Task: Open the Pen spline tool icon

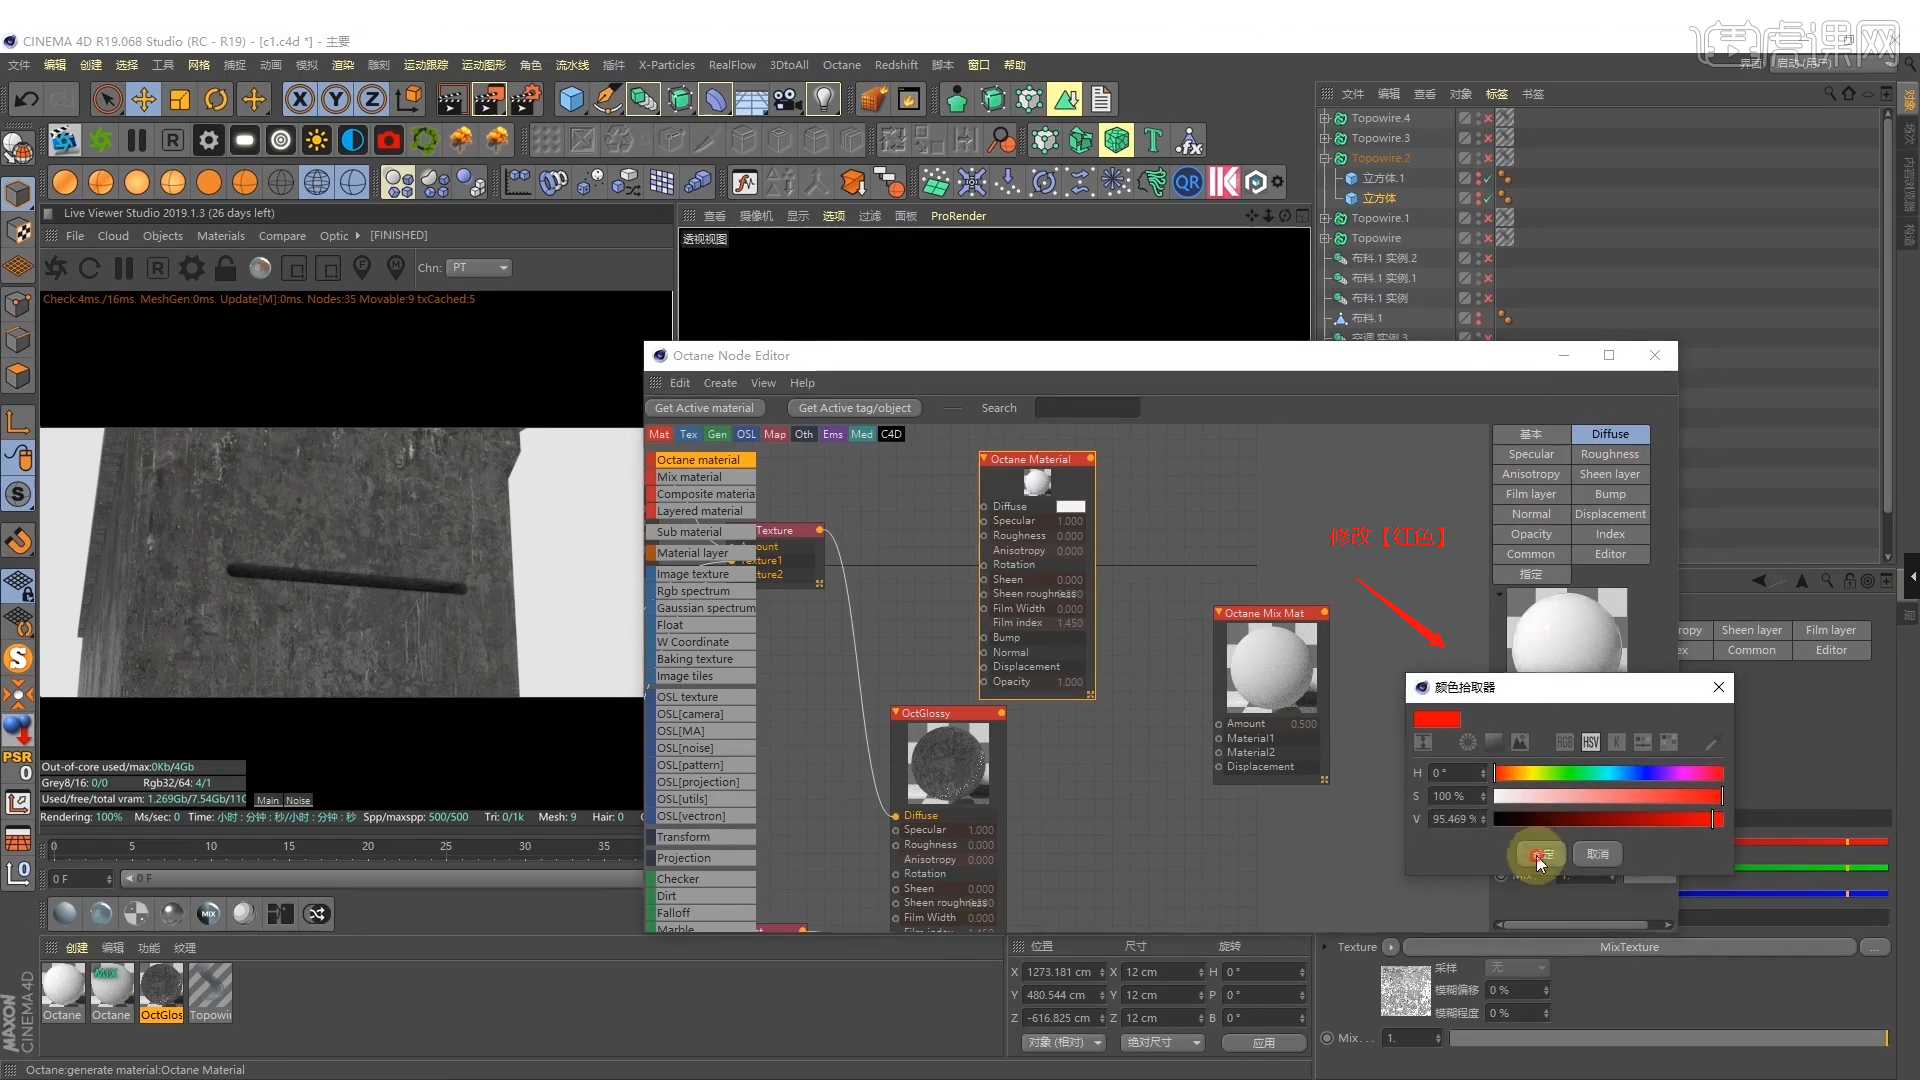Action: tap(607, 99)
